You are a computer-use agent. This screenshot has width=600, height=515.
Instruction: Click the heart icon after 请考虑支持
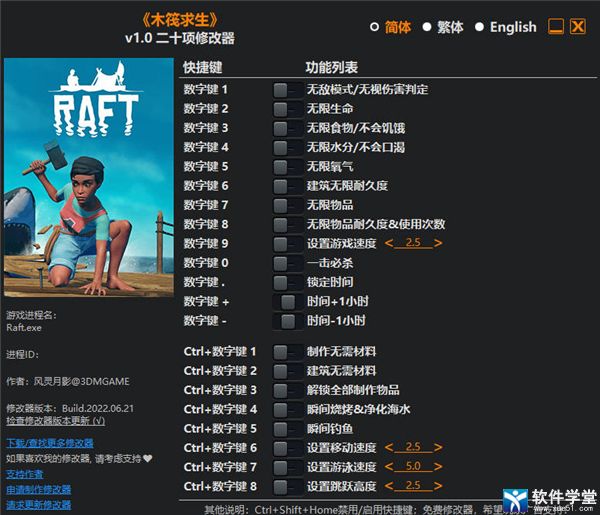pyautogui.click(x=147, y=458)
